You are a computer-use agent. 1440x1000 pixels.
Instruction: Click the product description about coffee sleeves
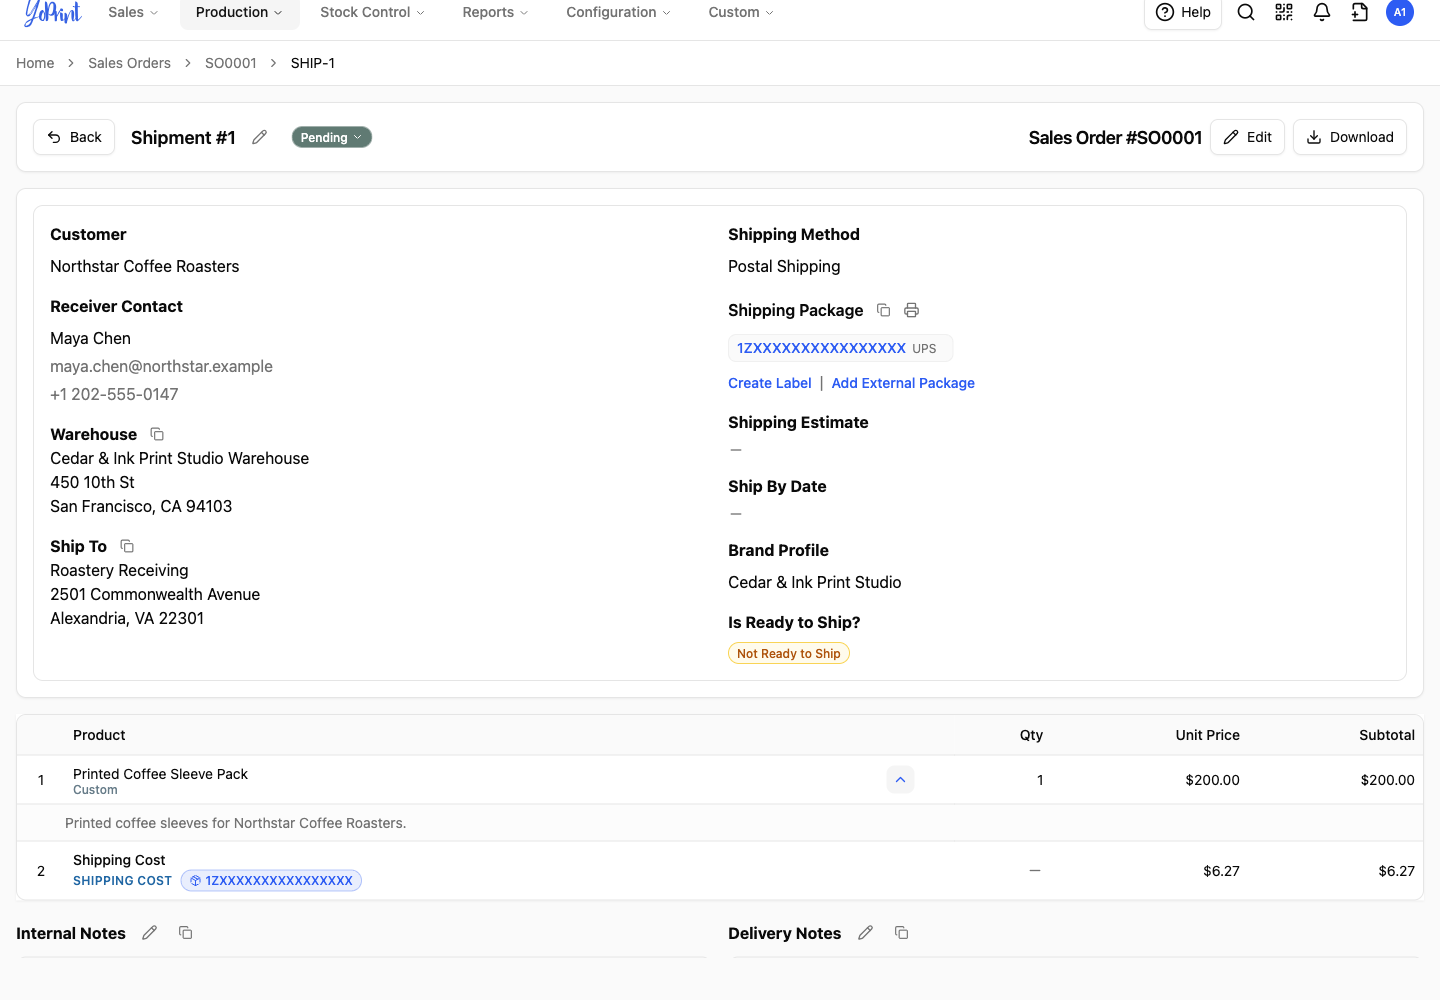click(235, 823)
